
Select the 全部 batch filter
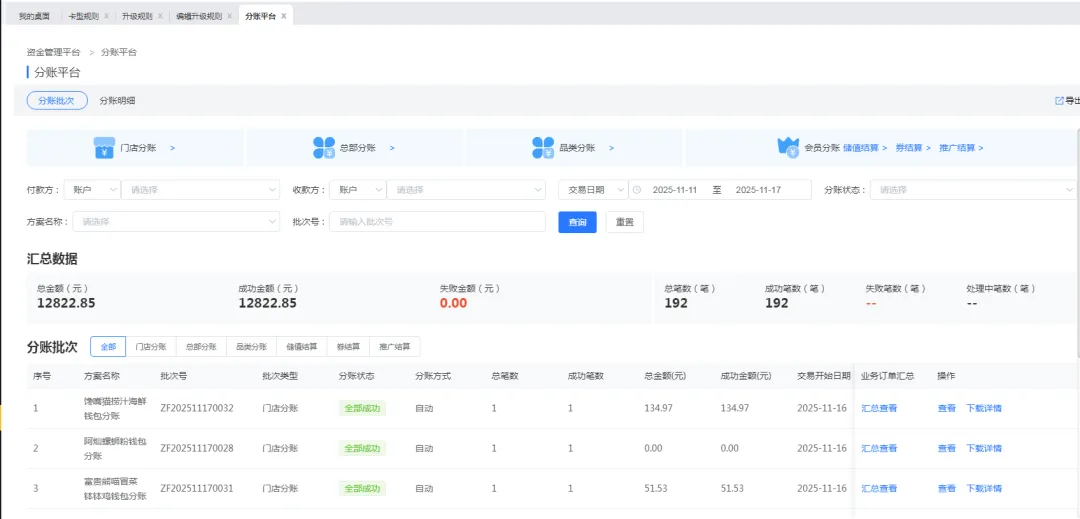pyautogui.click(x=108, y=347)
